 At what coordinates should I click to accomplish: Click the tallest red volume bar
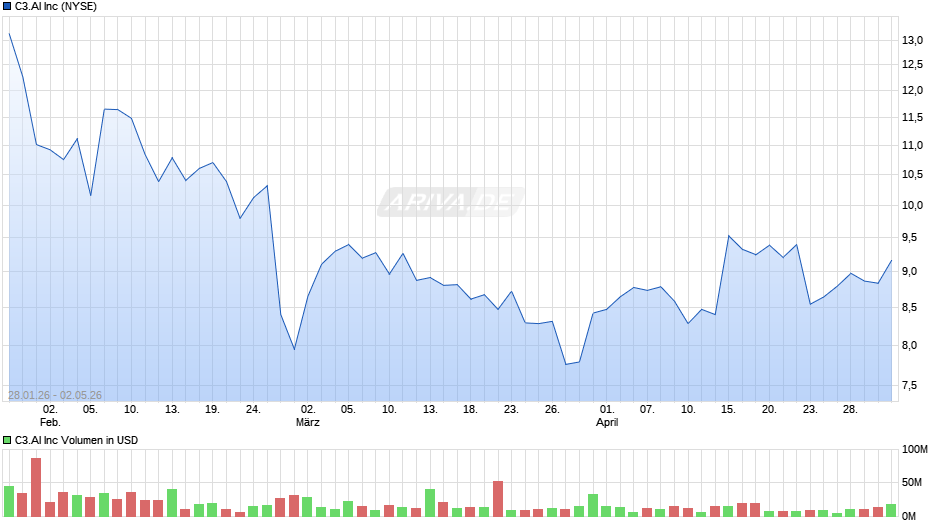tap(36, 487)
